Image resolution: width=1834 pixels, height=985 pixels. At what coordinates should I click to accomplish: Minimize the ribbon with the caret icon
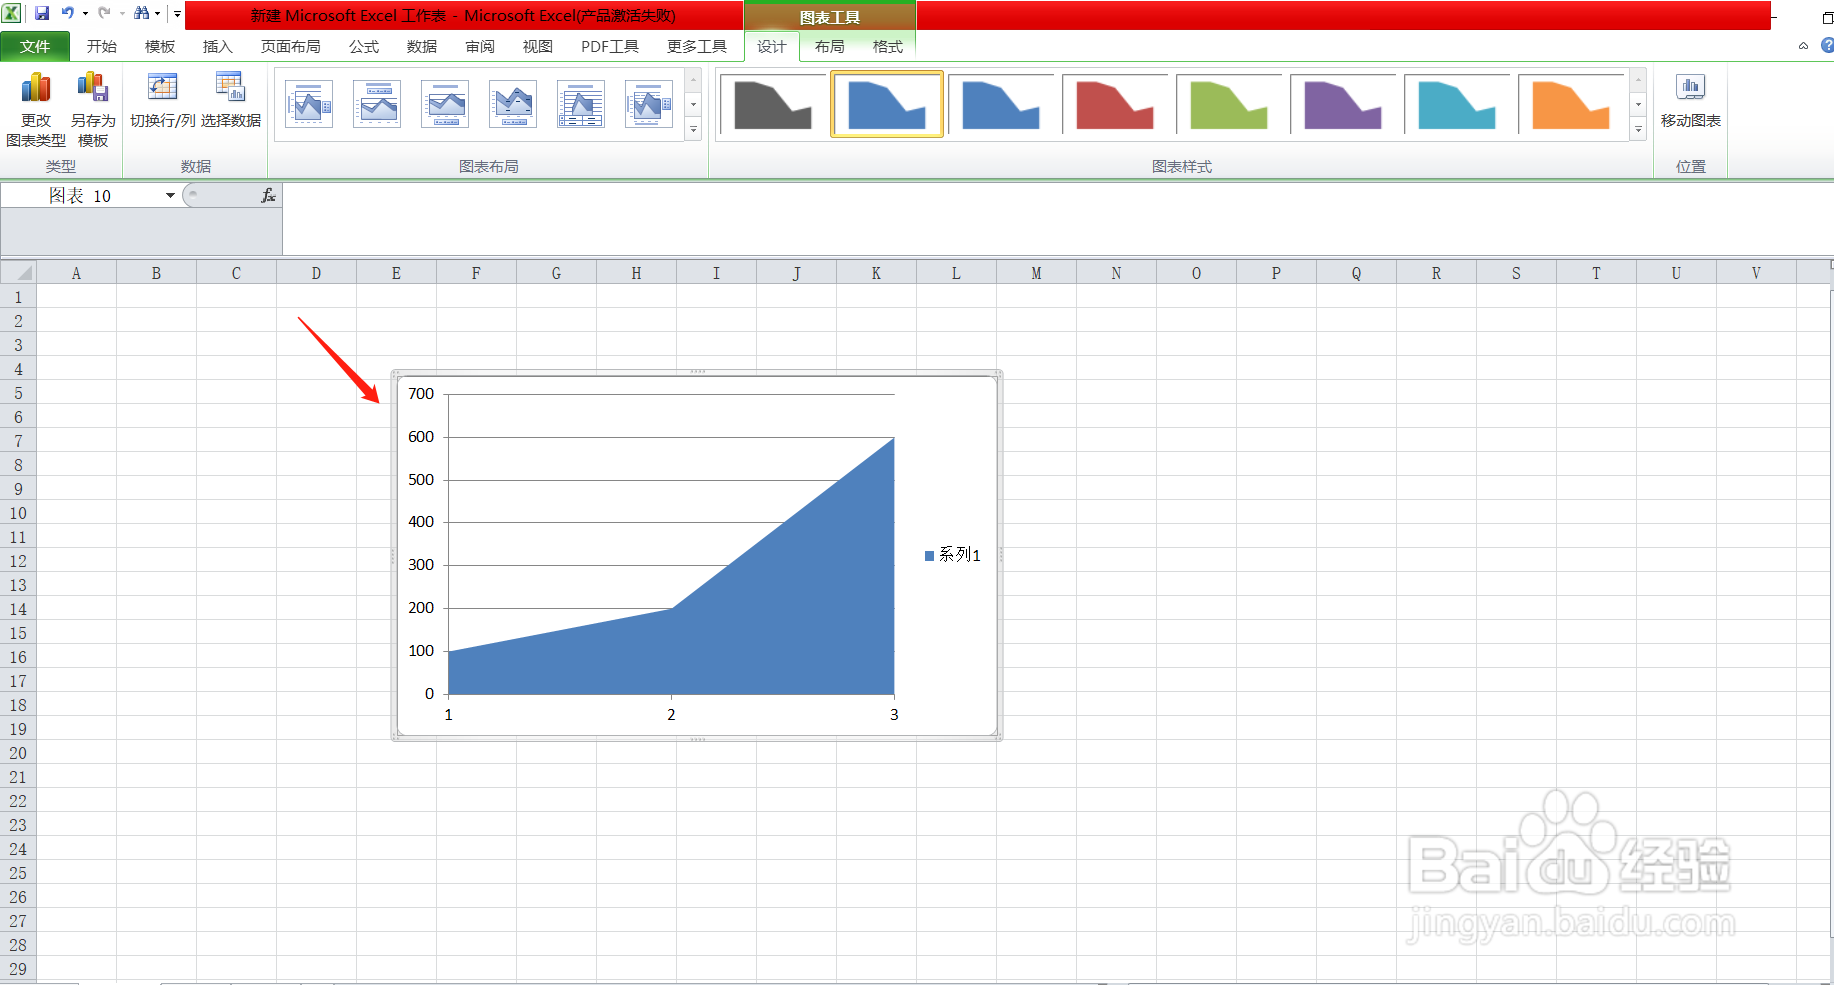pos(1803,46)
